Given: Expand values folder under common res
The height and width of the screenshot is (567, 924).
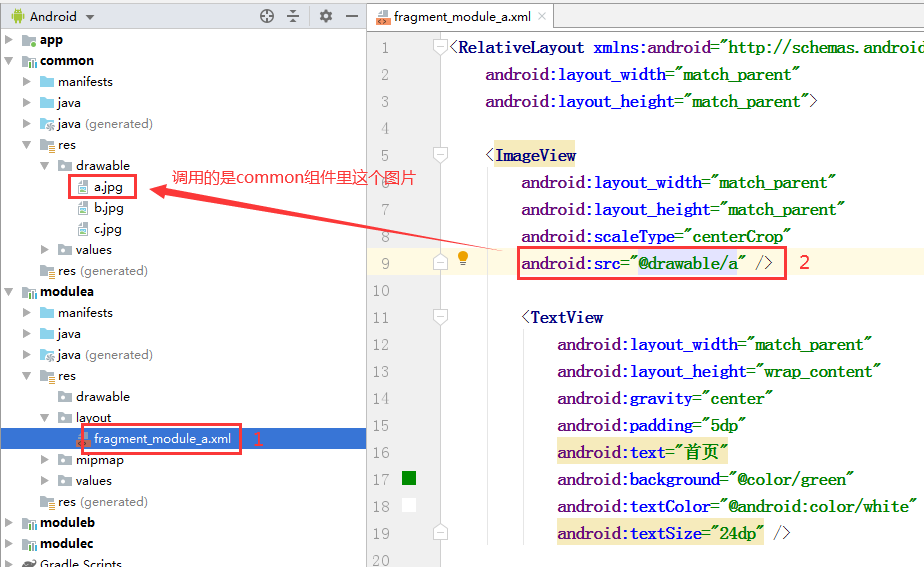Looking at the screenshot, I should [44, 250].
